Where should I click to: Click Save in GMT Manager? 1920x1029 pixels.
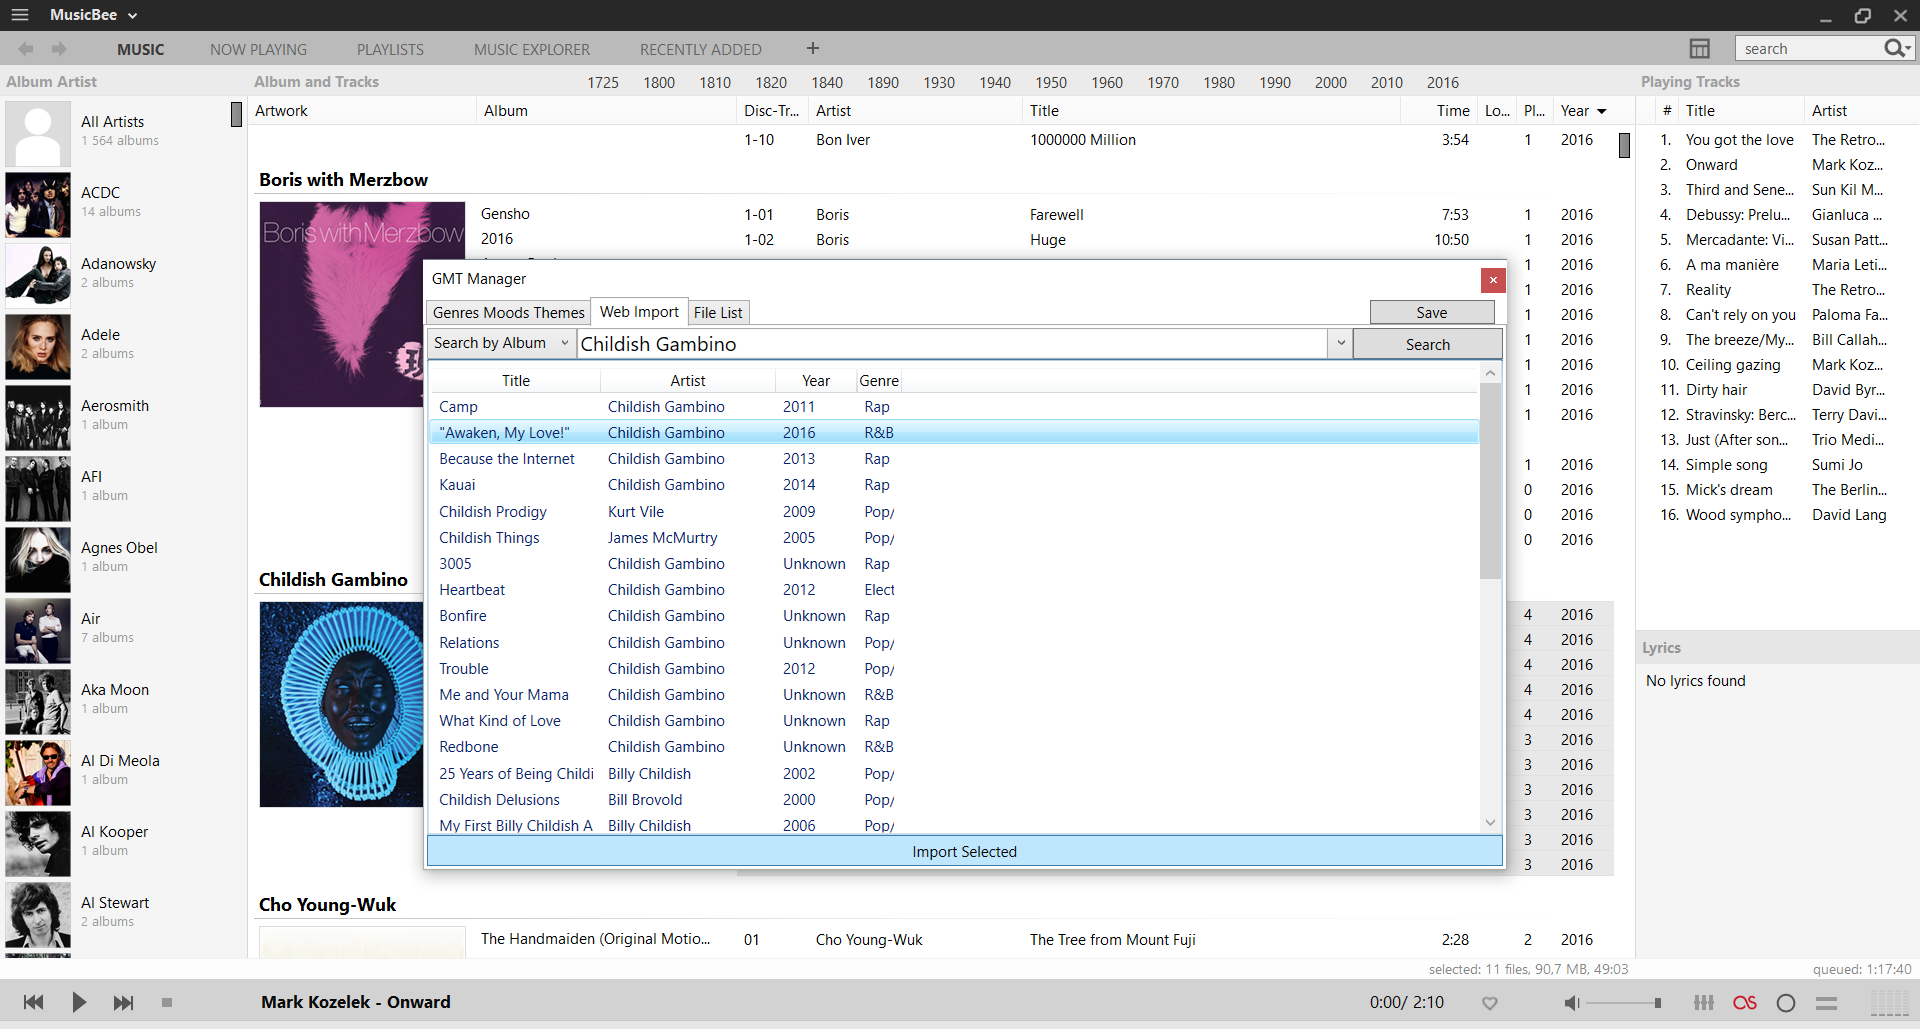click(1432, 312)
